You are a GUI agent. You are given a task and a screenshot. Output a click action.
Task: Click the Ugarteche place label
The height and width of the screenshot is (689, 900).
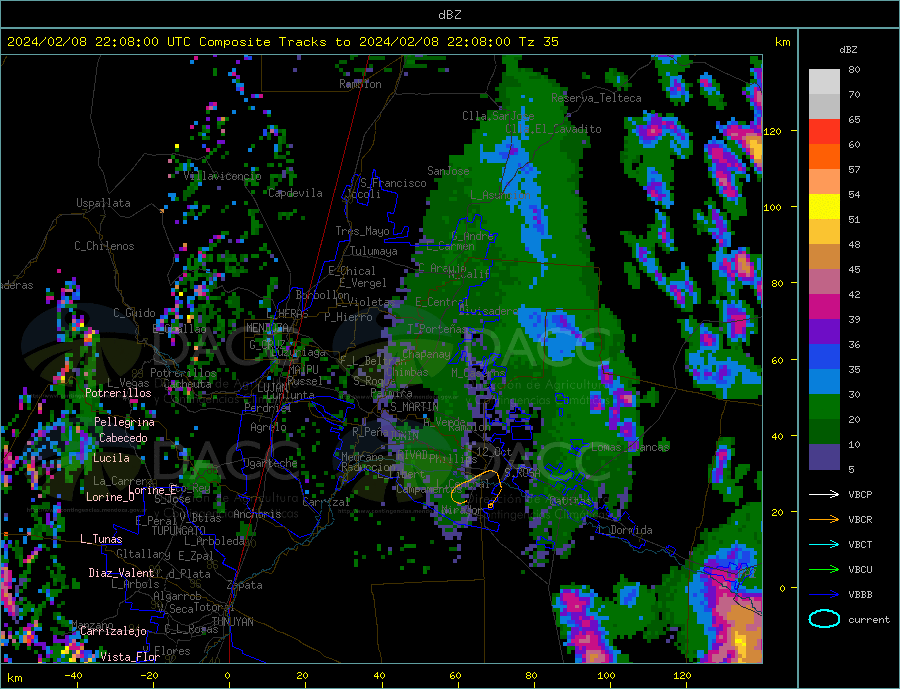coord(270,463)
